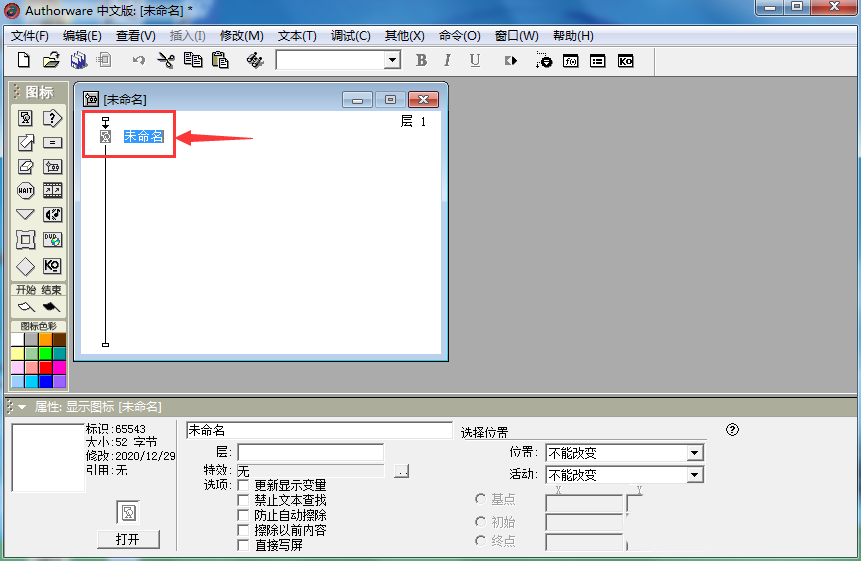This screenshot has height=561, width=861.
Task: Click the New file toolbar icon
Action: [x=24, y=60]
